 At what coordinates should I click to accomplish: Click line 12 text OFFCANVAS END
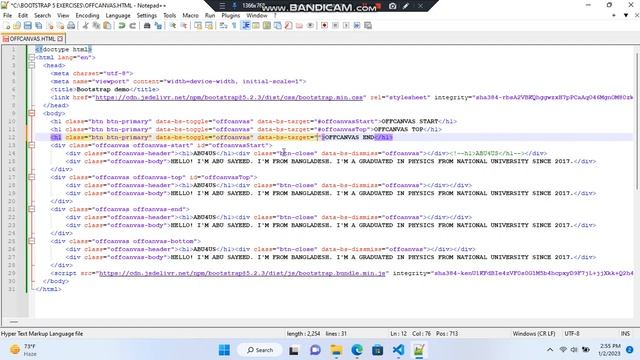[350, 138]
